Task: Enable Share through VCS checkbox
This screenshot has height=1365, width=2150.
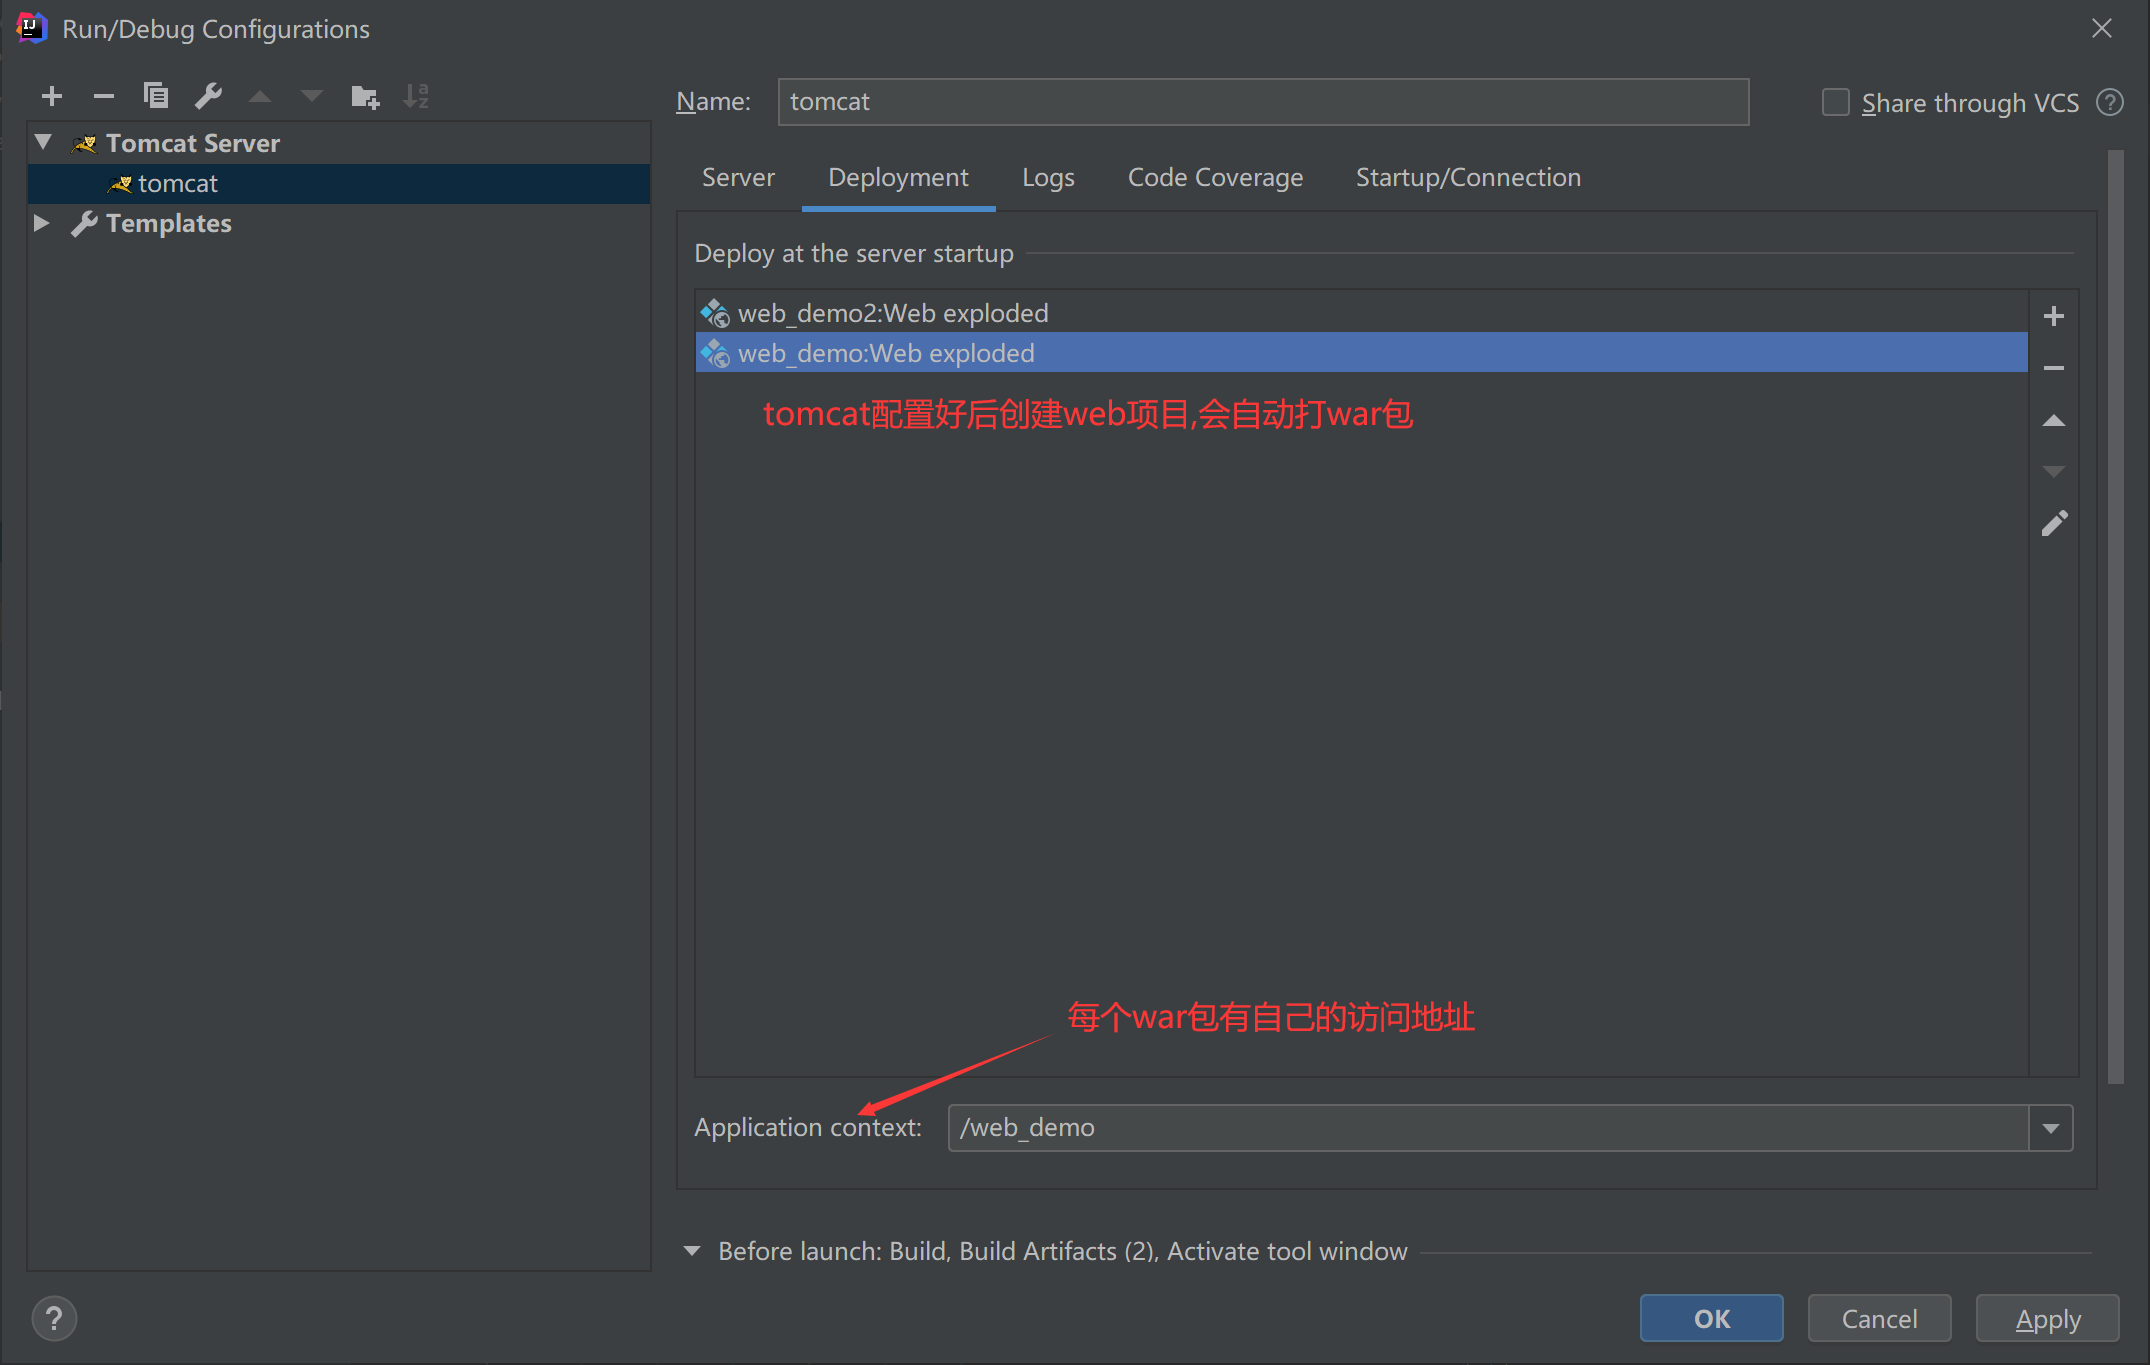Action: 1836,102
